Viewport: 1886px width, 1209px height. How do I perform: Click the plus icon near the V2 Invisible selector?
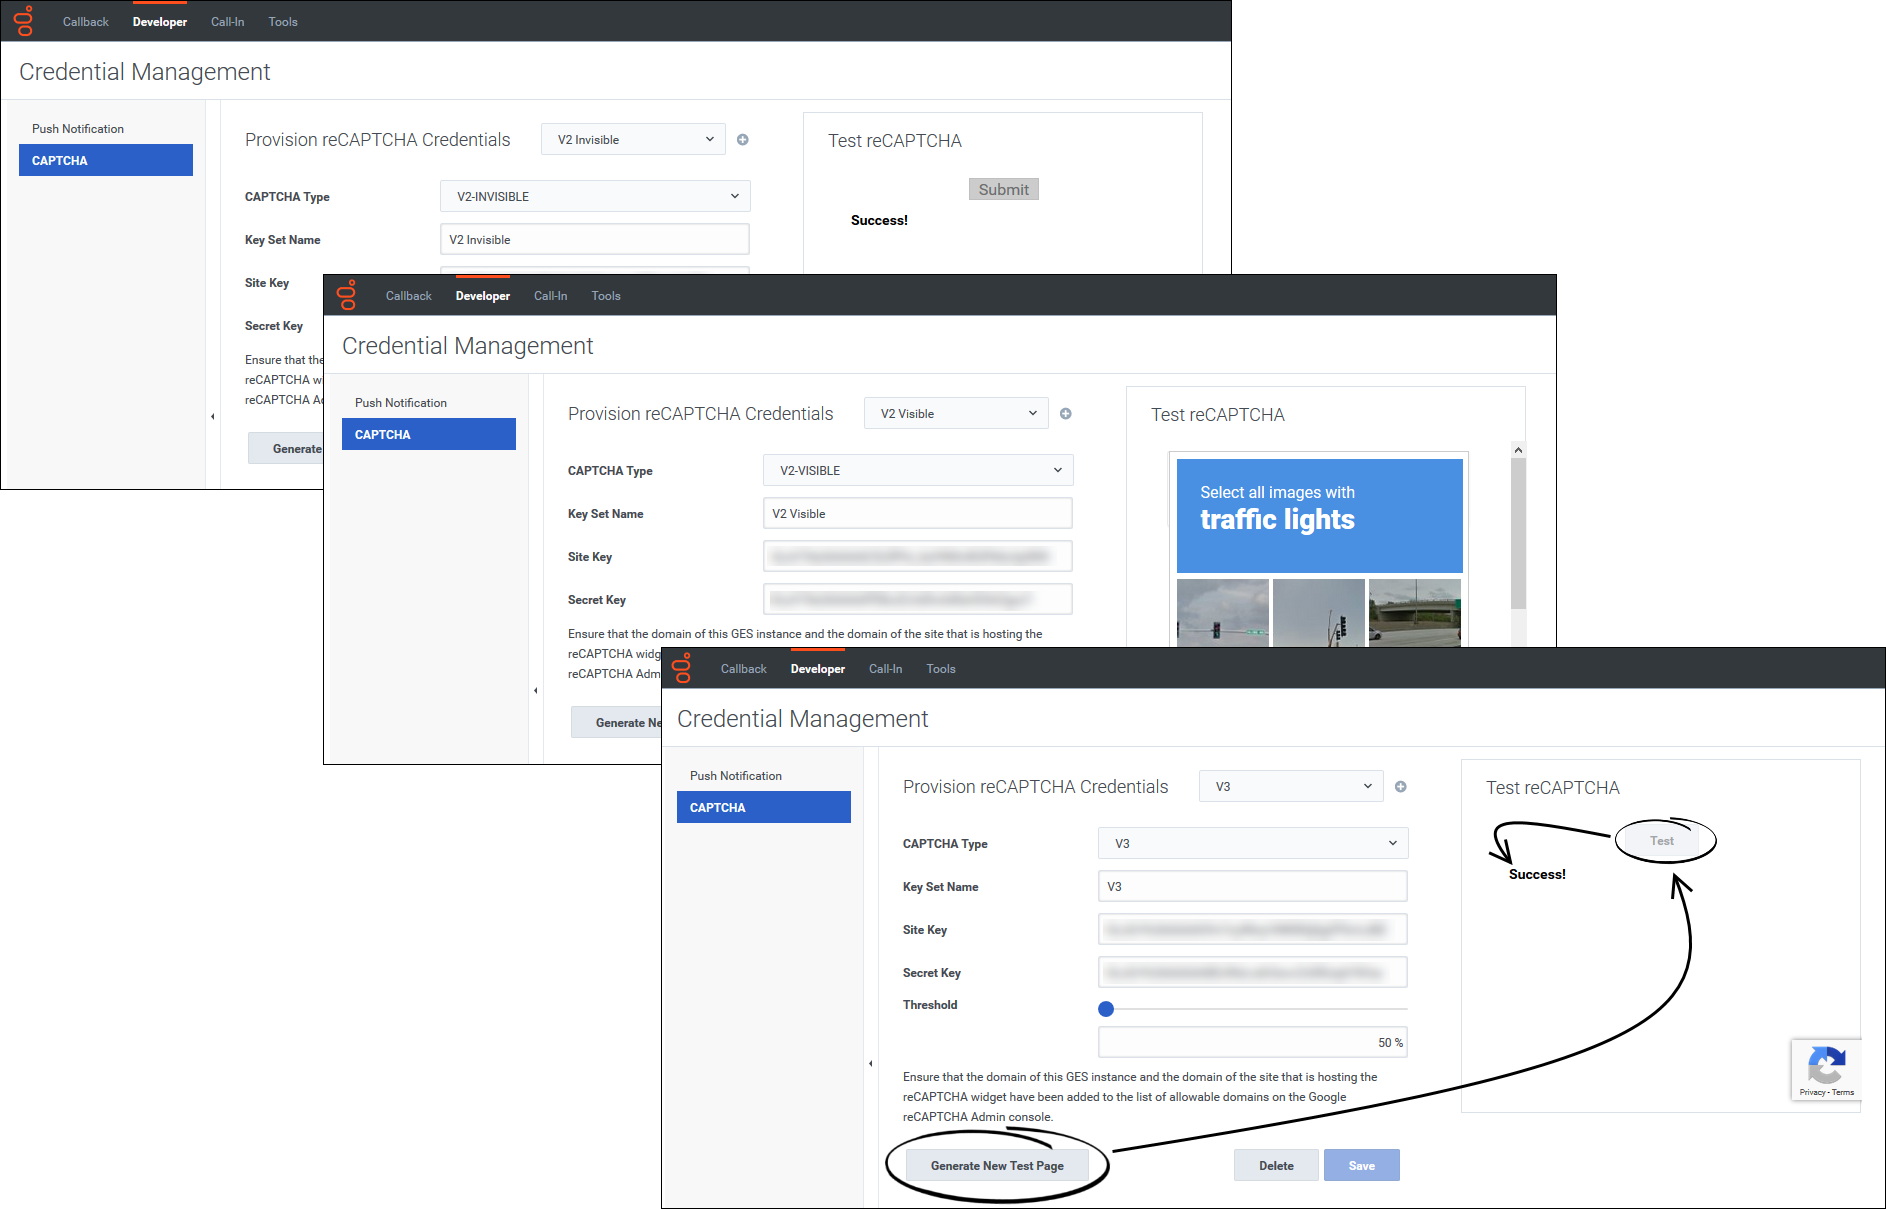click(x=742, y=139)
